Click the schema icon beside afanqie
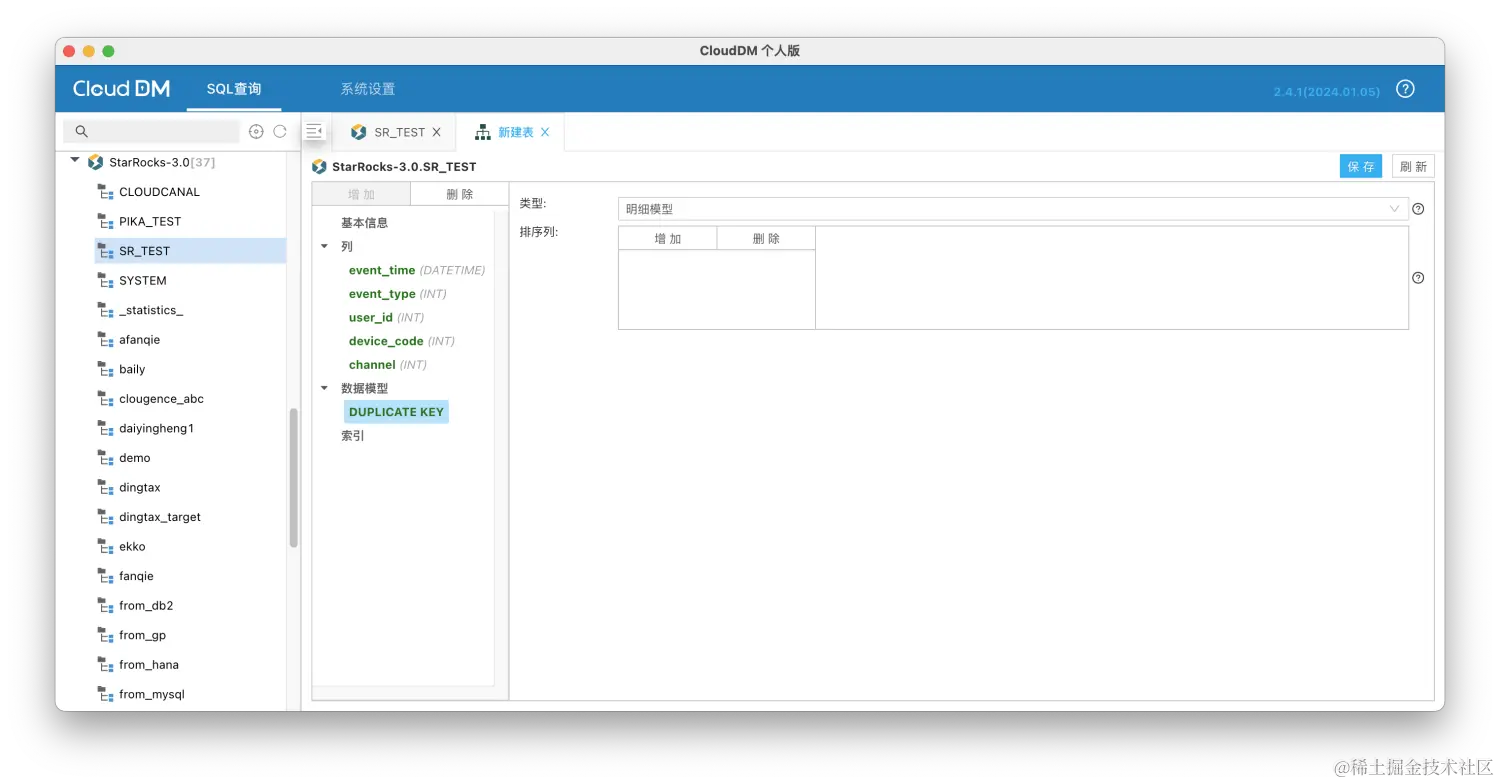This screenshot has width=1500, height=784. coord(105,340)
